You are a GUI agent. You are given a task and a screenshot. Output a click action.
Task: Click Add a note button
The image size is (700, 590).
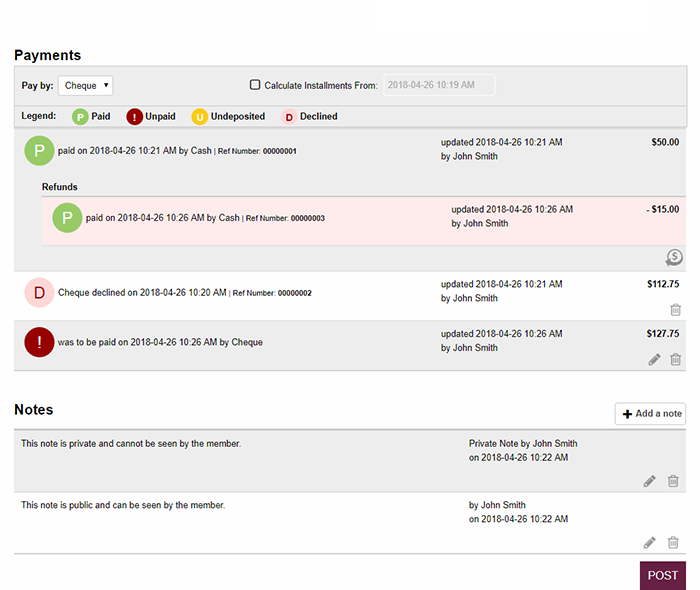pos(650,414)
